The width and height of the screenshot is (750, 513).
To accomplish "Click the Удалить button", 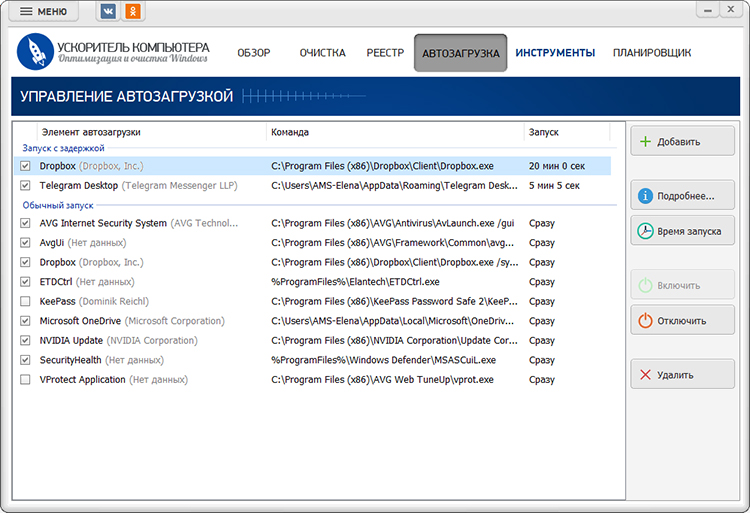I will (683, 374).
